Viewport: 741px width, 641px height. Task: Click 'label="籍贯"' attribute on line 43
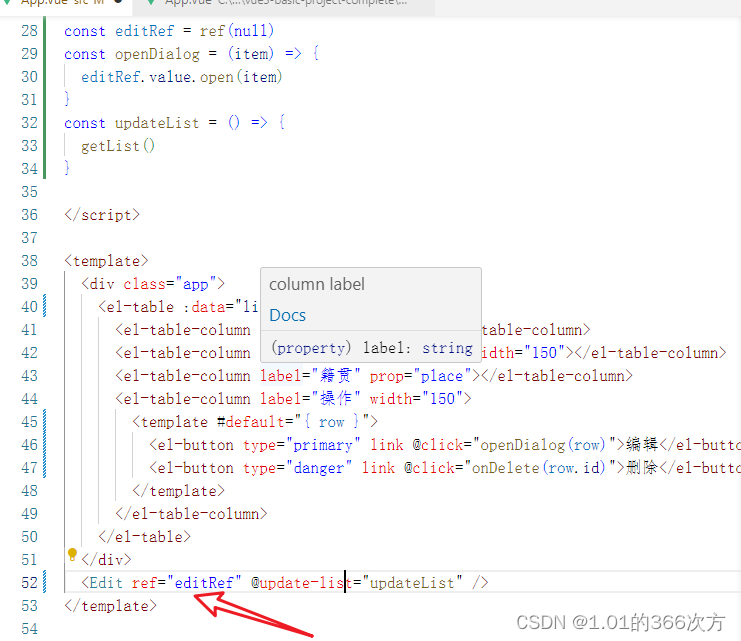(310, 376)
